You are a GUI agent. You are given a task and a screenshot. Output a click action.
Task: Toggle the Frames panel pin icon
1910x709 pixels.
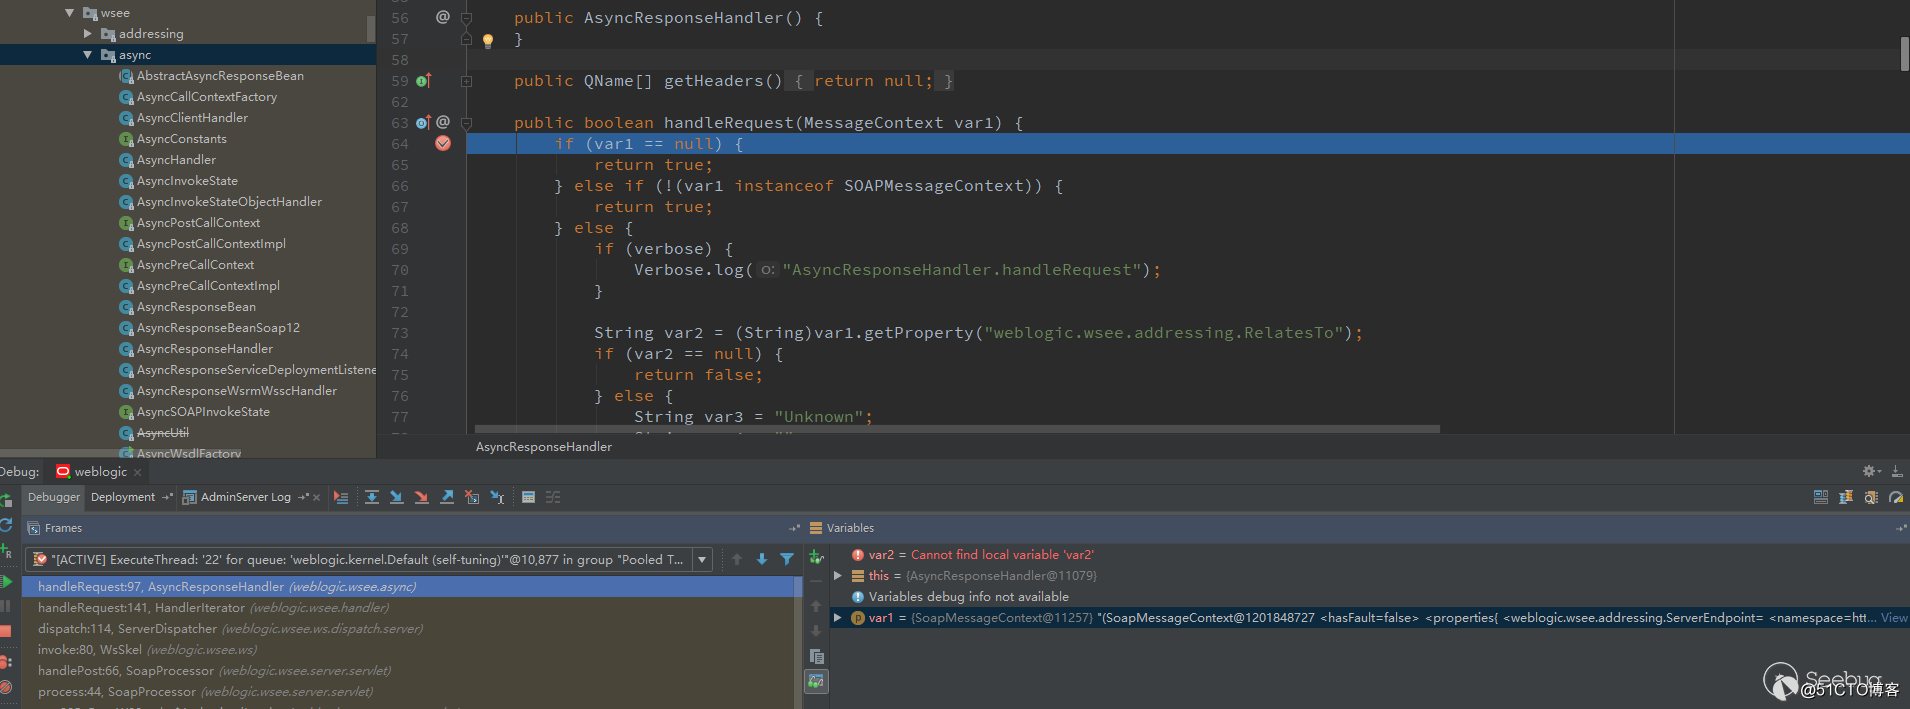coord(795,528)
